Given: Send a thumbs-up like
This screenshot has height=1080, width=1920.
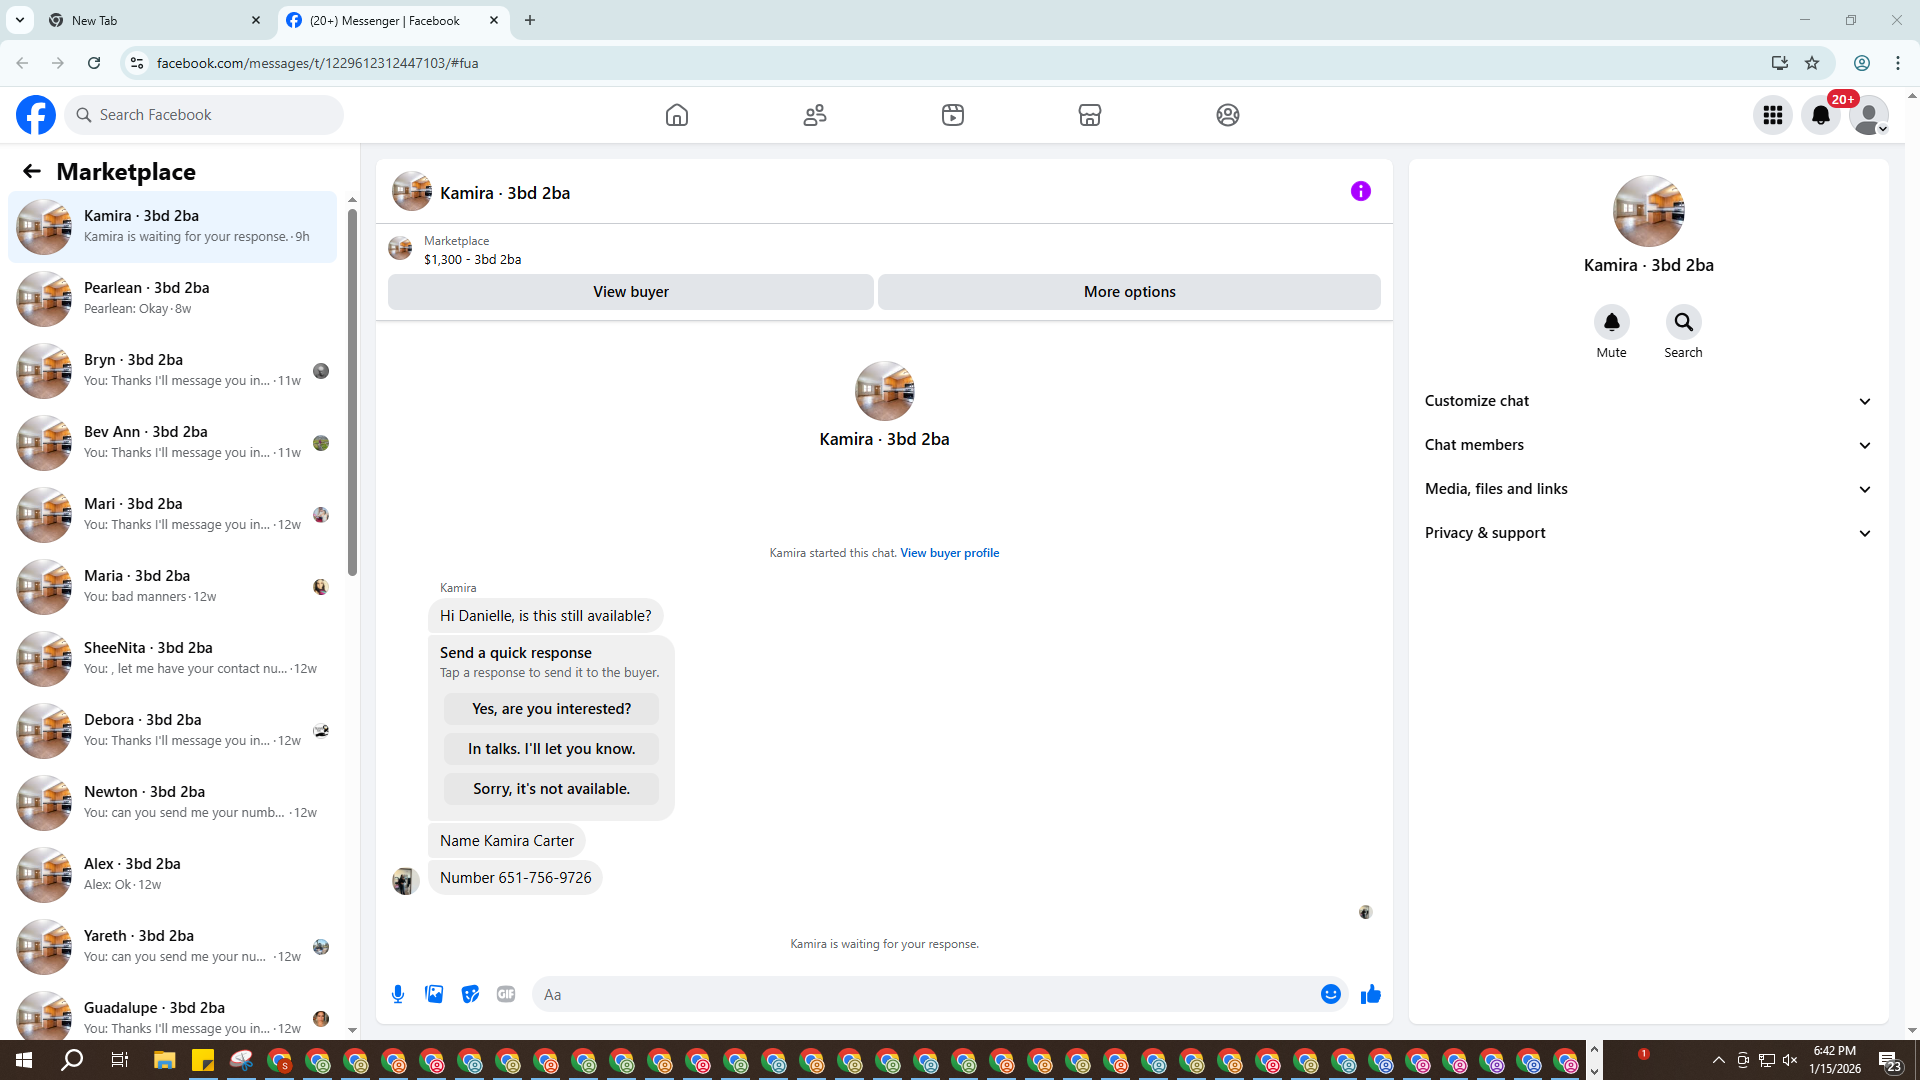Looking at the screenshot, I should click(x=1370, y=994).
